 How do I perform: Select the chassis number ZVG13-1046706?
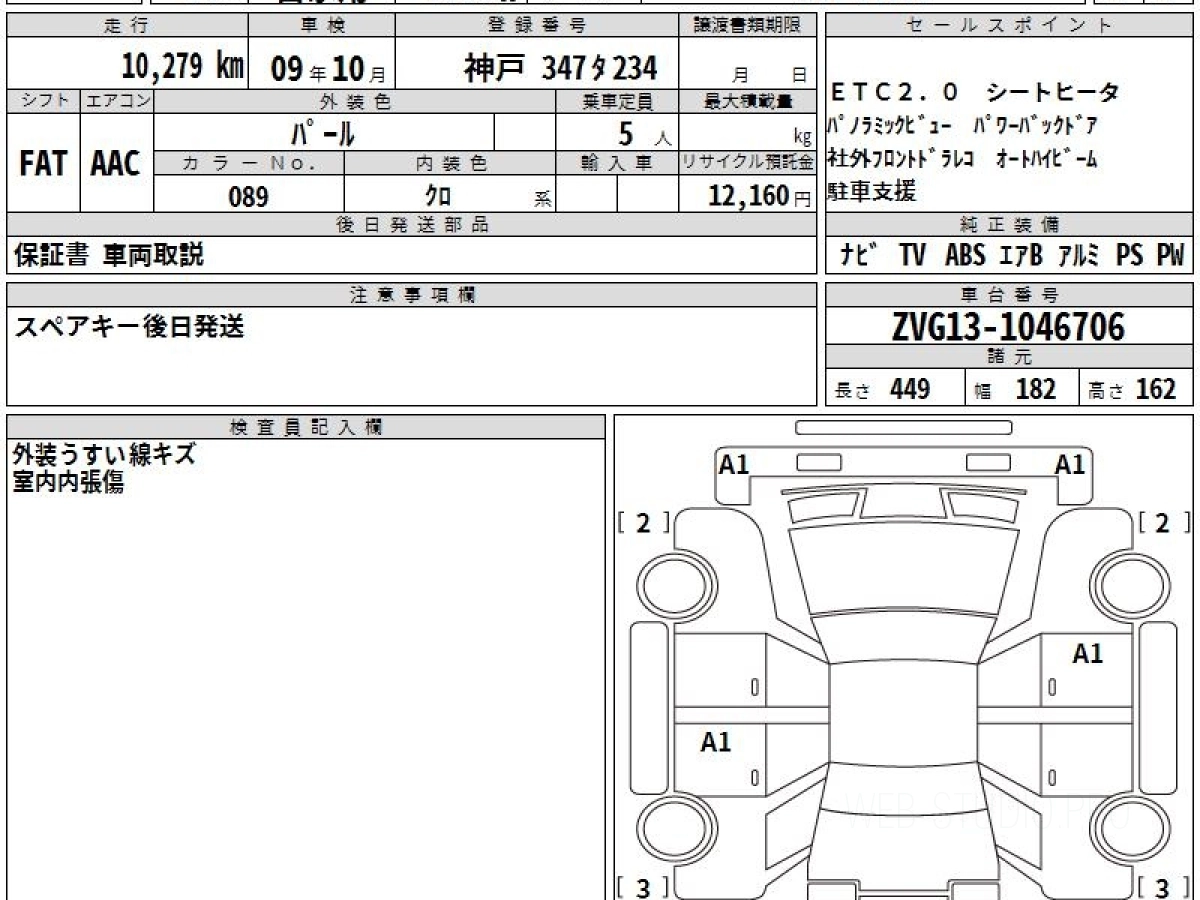point(1009,326)
